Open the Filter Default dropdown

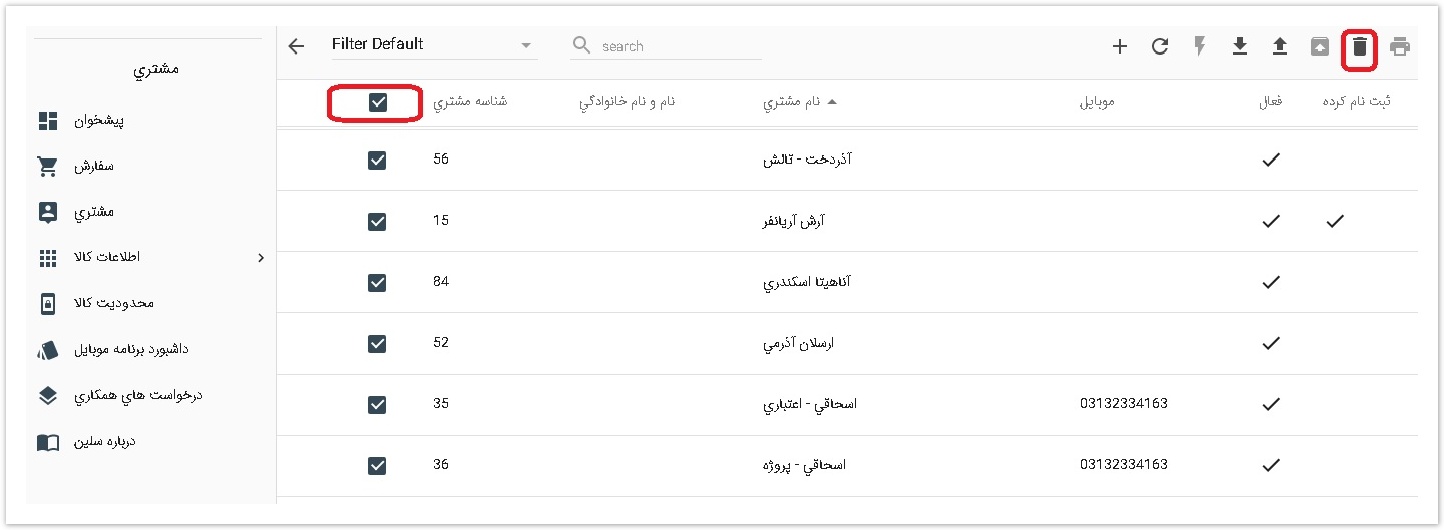pos(434,45)
